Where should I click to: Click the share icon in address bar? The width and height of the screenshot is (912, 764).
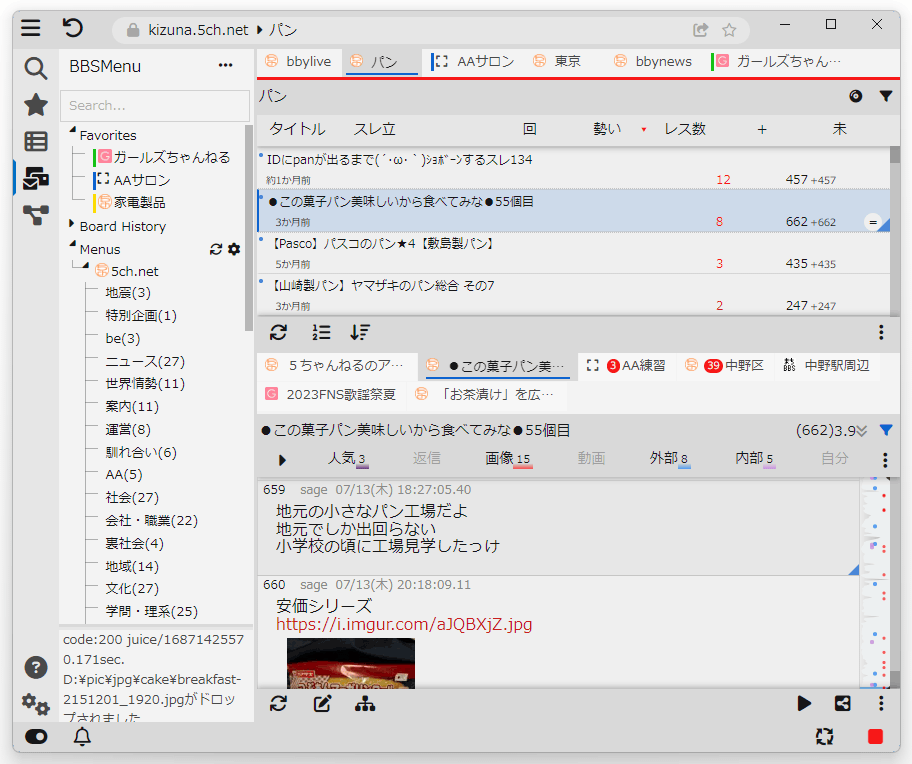[x=700, y=30]
